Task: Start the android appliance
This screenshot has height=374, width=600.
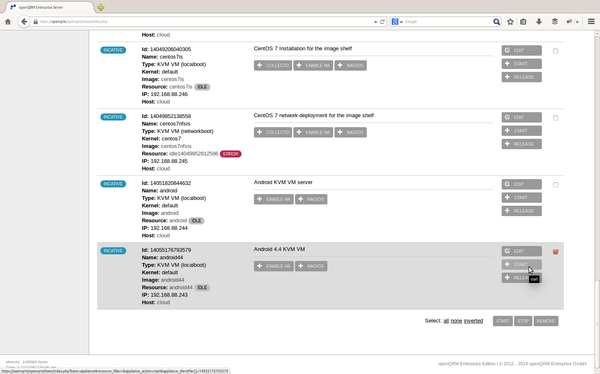Action: click(x=522, y=198)
